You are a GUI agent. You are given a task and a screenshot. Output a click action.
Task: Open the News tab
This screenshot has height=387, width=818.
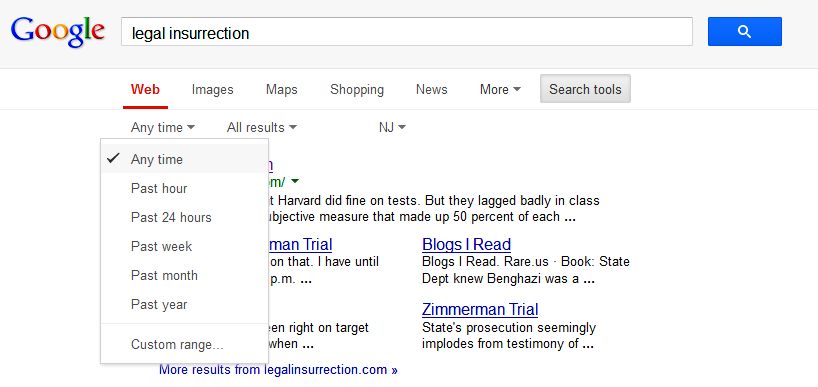(431, 90)
